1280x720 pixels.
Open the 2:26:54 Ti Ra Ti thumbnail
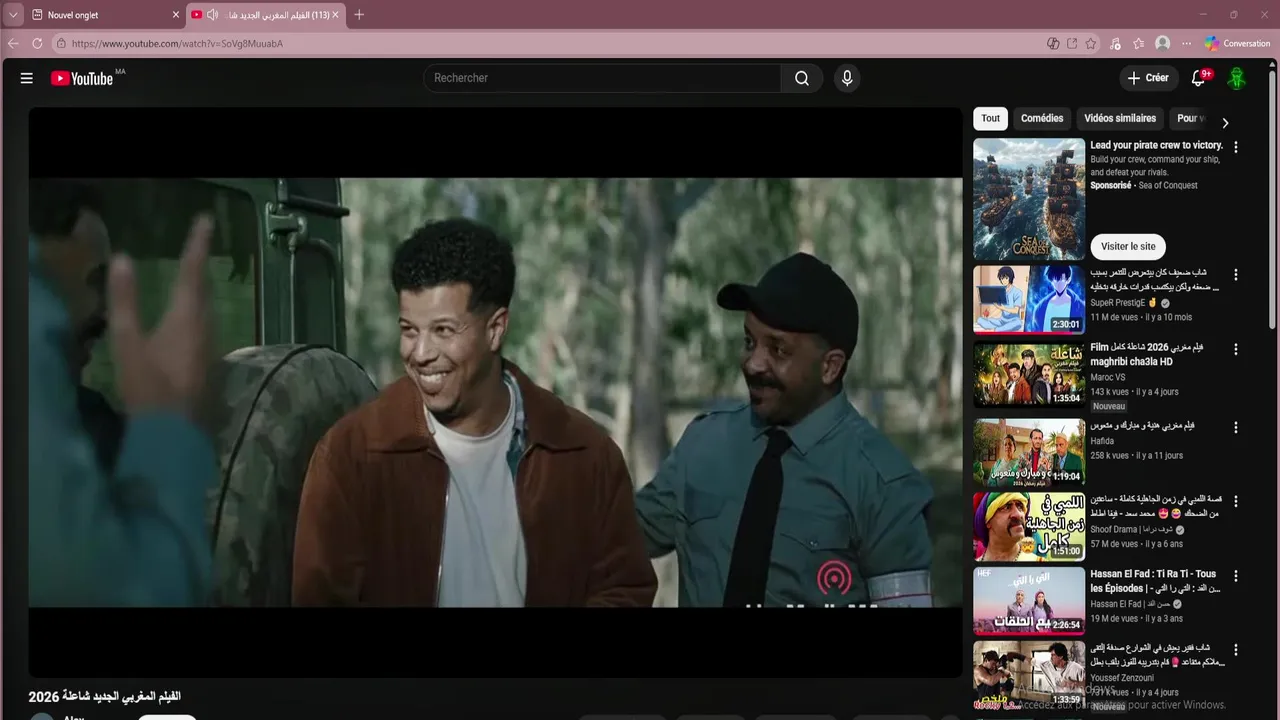tap(1029, 600)
